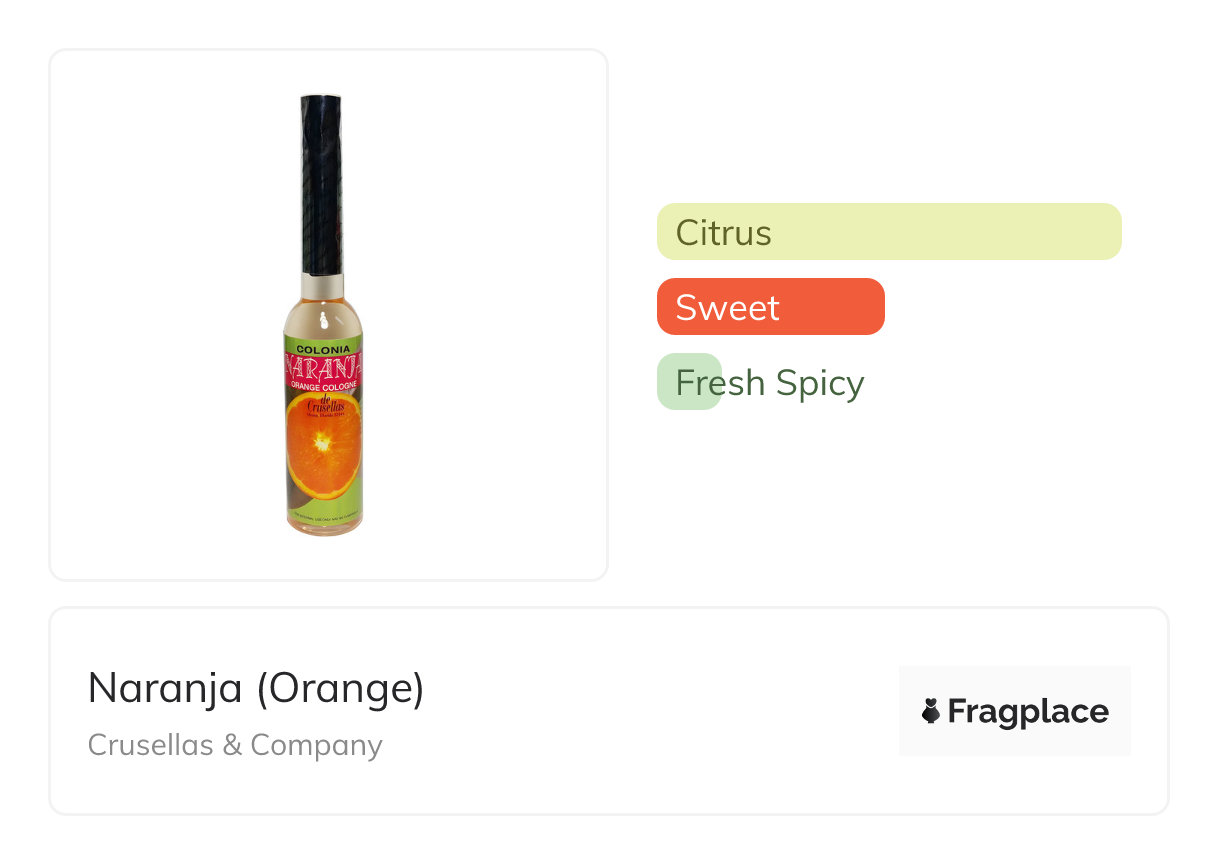This screenshot has width=1218, height=864.
Task: Click the Crusellas script on the bottle label
Action: (x=323, y=405)
